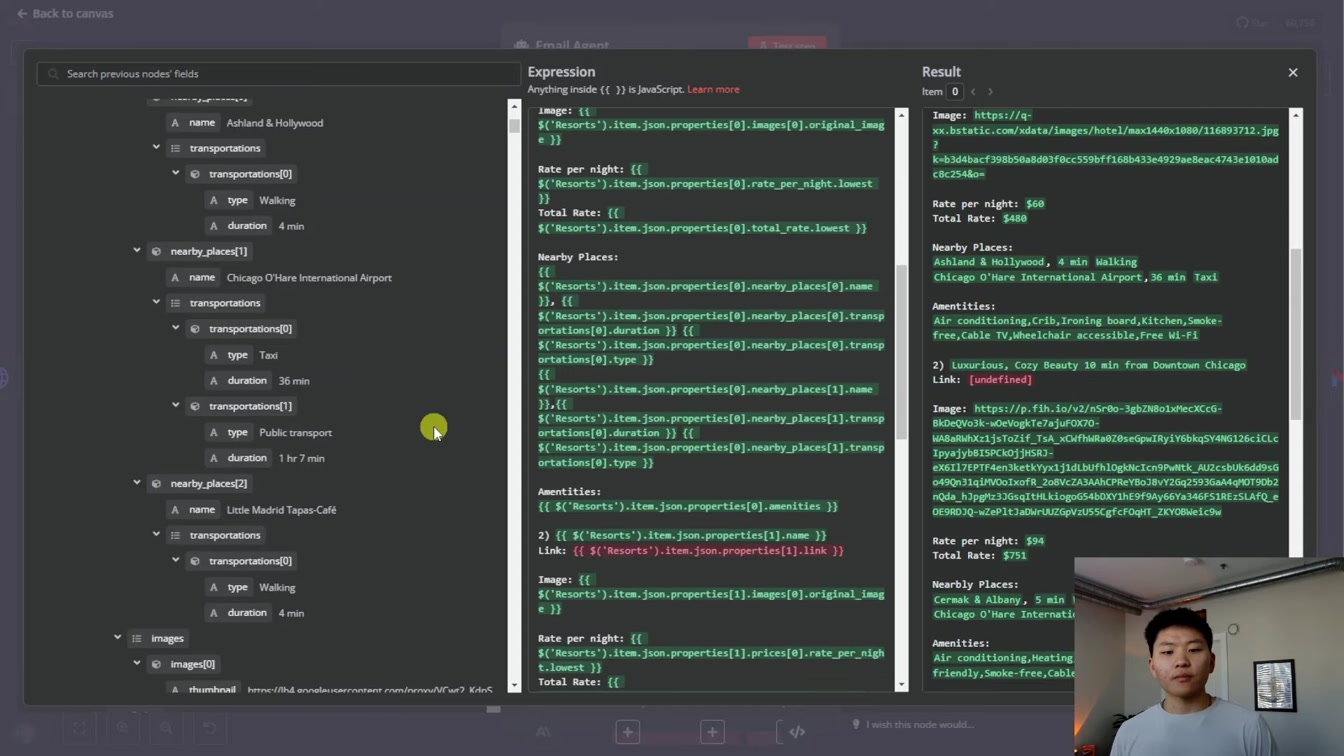Click the plus button next to the code icon

pos(712,732)
